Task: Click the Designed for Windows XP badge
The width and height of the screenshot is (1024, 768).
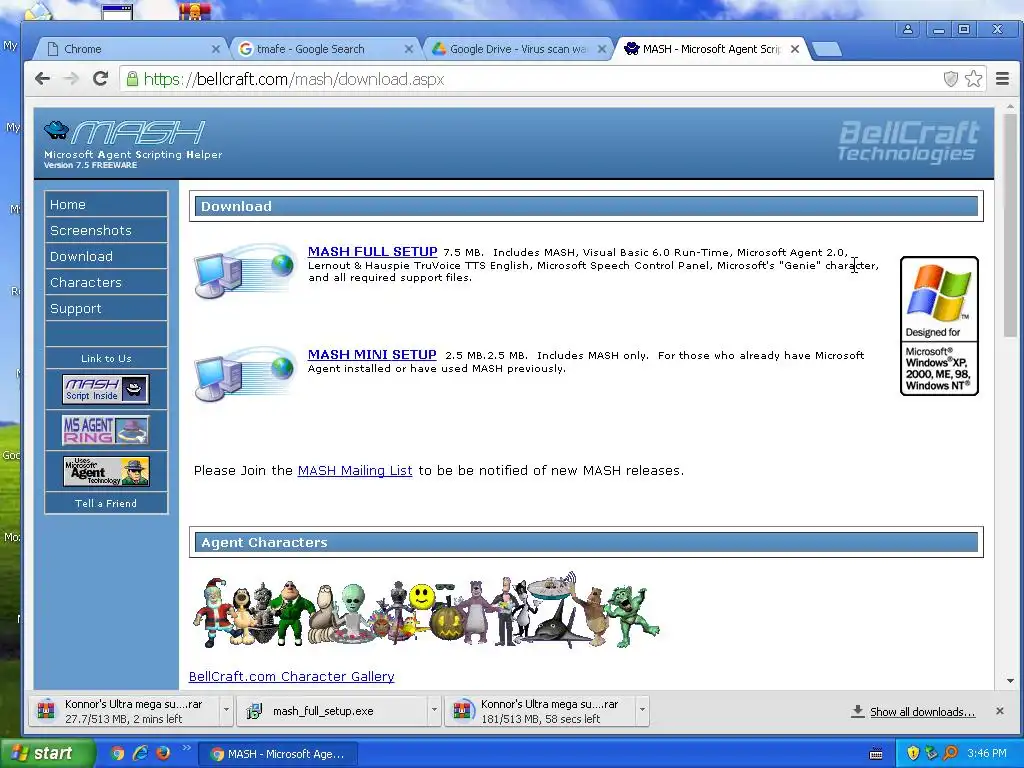Action: point(939,326)
